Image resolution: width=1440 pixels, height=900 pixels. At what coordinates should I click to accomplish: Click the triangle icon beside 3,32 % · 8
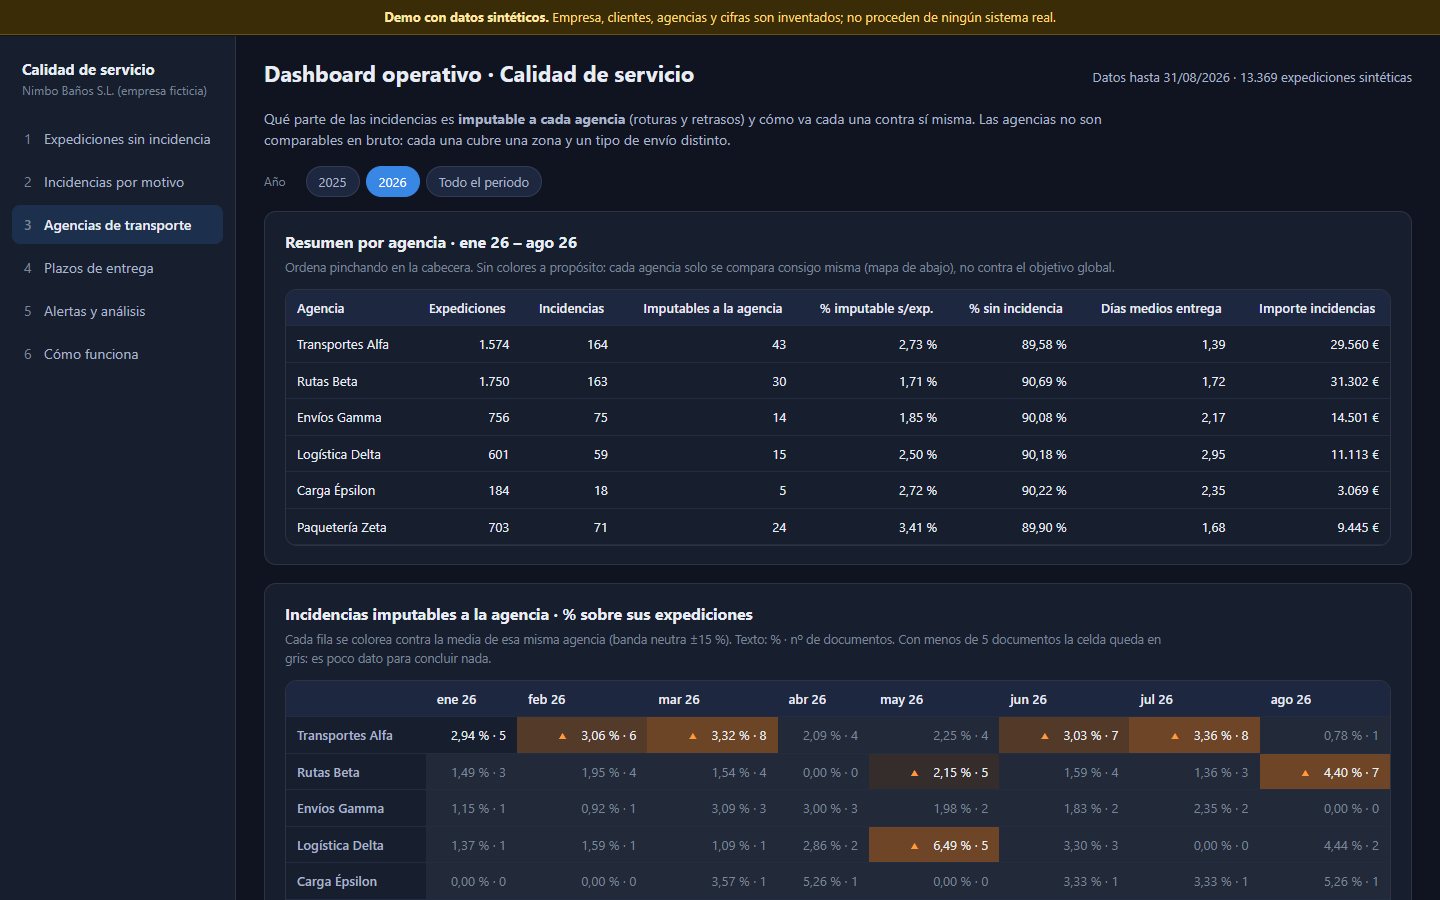(692, 736)
